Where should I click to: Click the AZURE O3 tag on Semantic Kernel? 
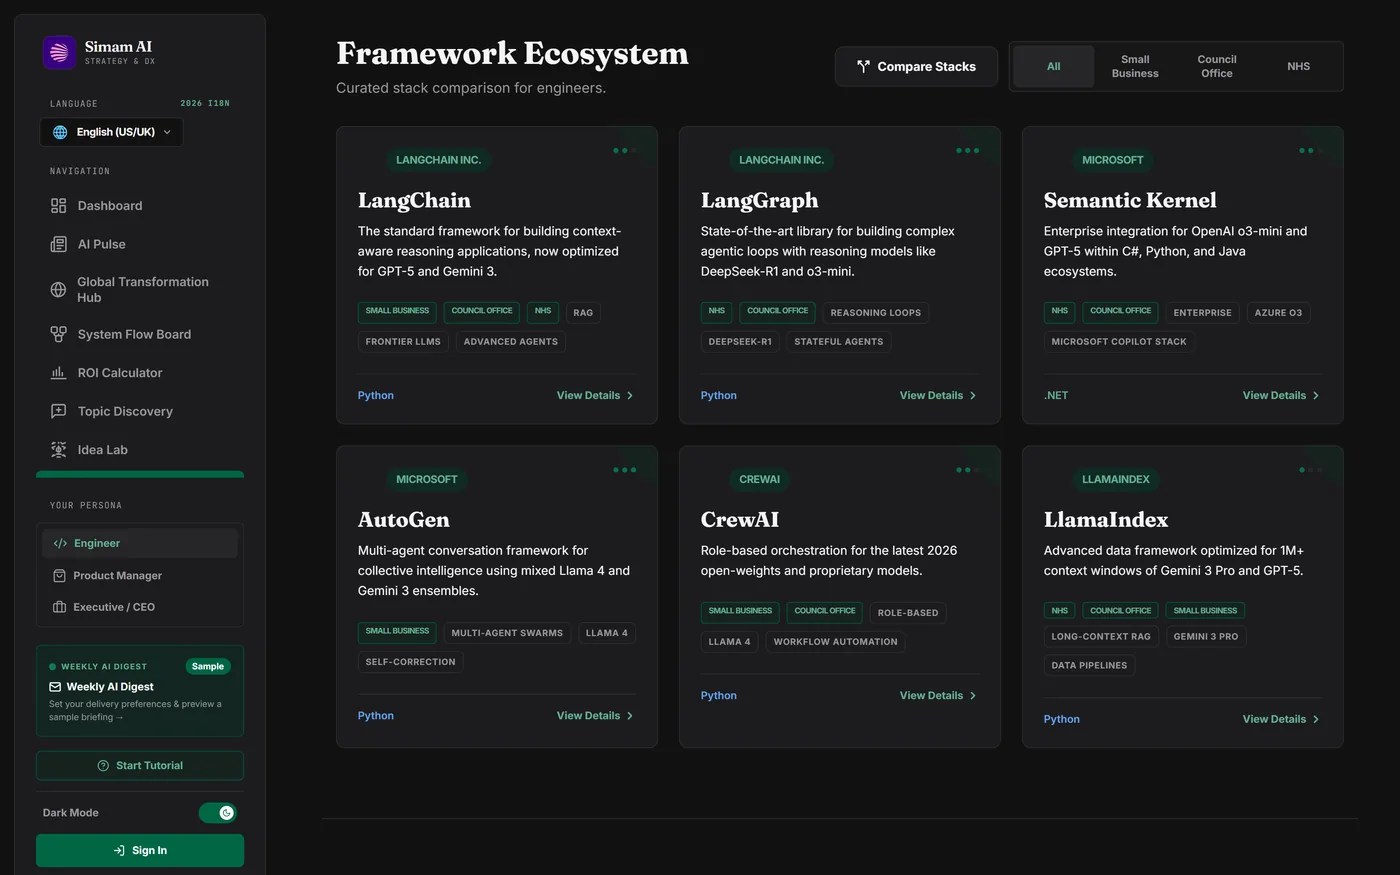point(1278,313)
